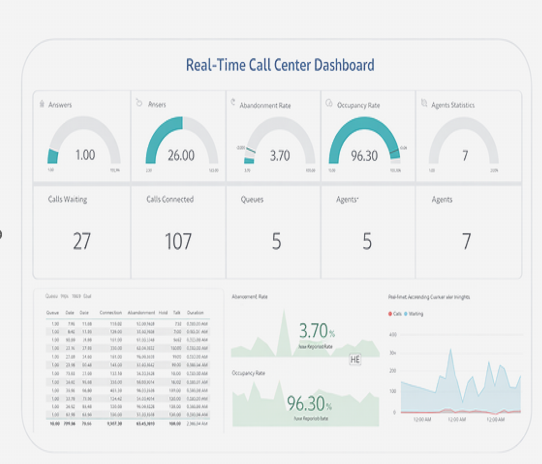The width and height of the screenshot is (542, 464).
Task: Click the icon next to the Ansers gauge title
Action: (x=139, y=103)
